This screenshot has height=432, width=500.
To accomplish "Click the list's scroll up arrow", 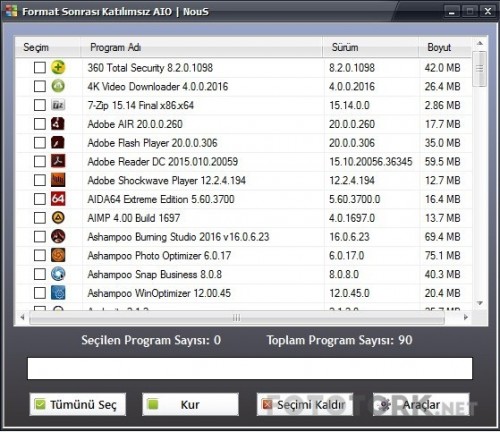I will 480,43.
